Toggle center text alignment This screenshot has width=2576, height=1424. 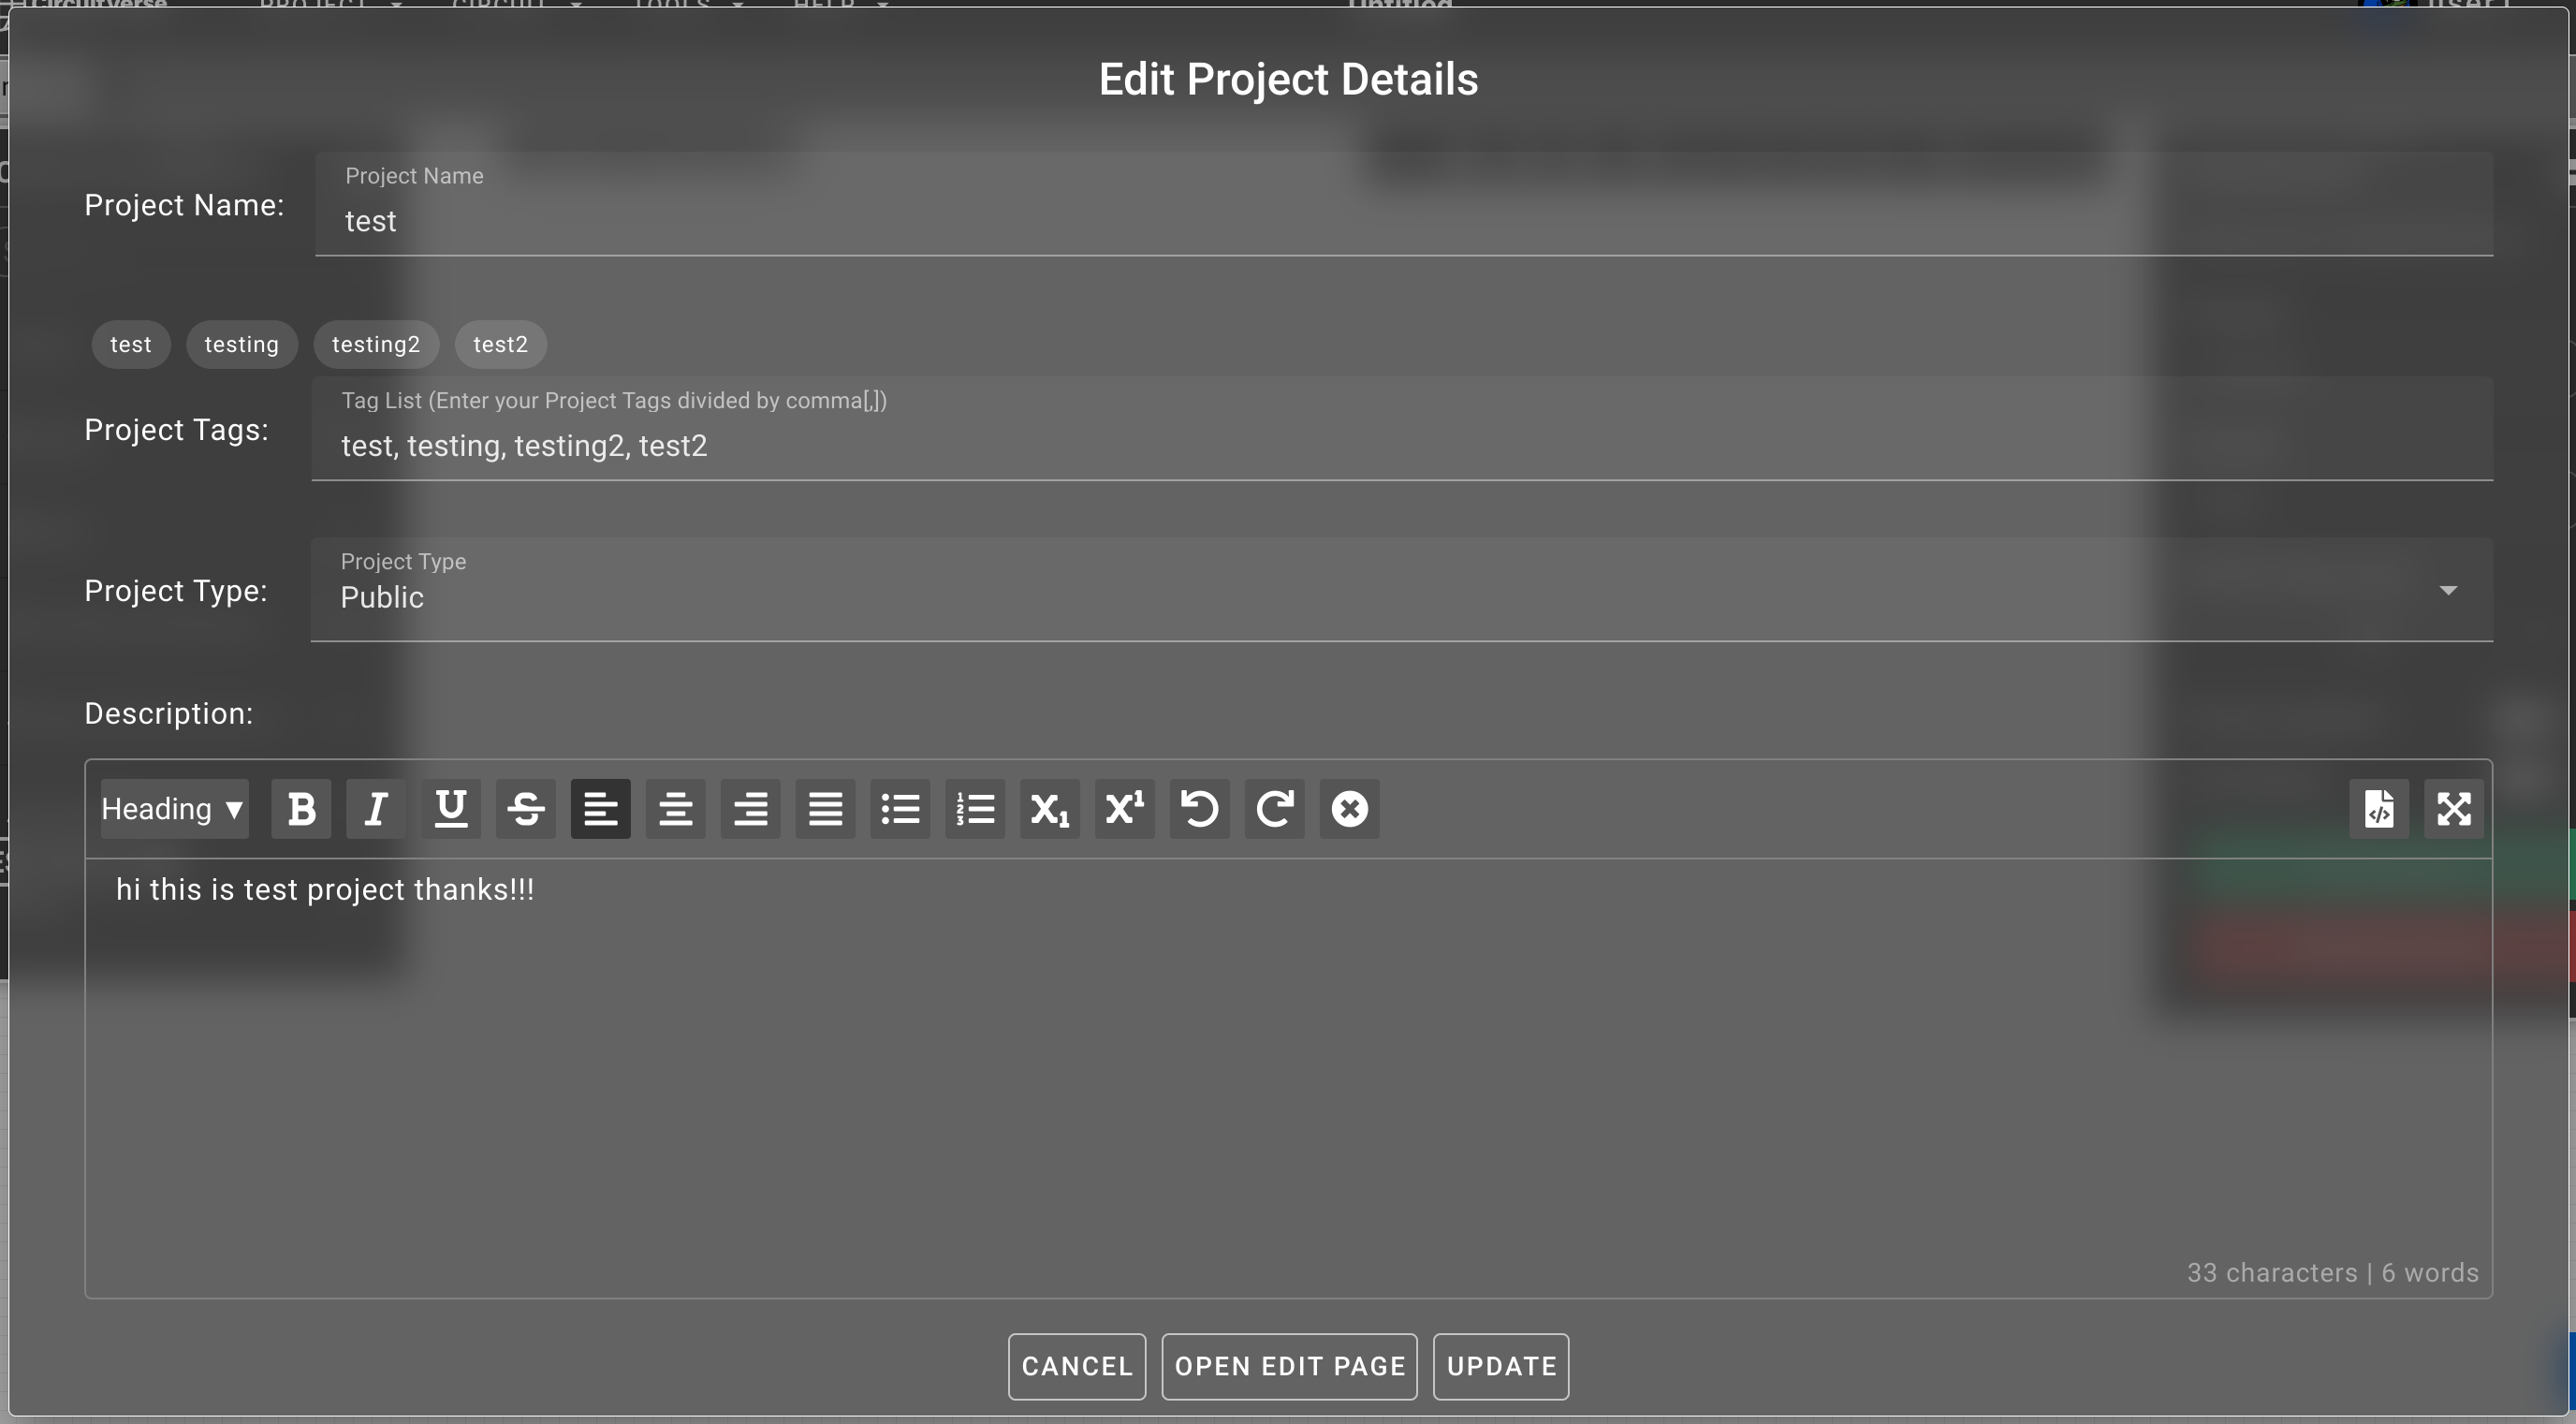point(675,809)
